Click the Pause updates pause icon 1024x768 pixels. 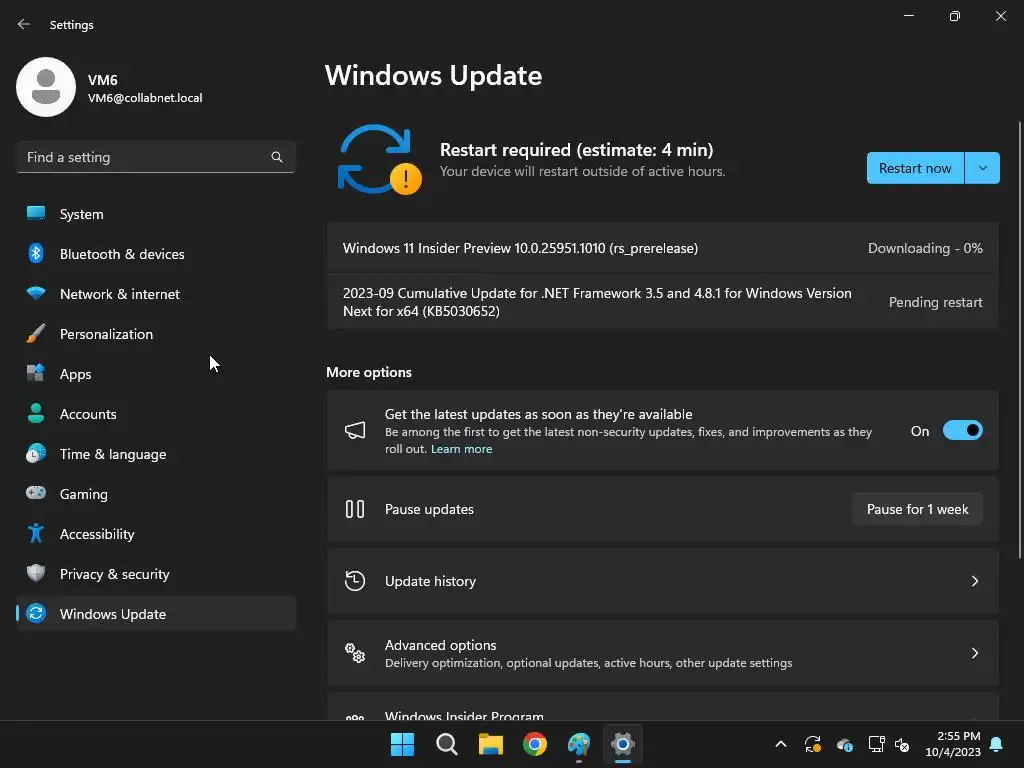click(355, 509)
